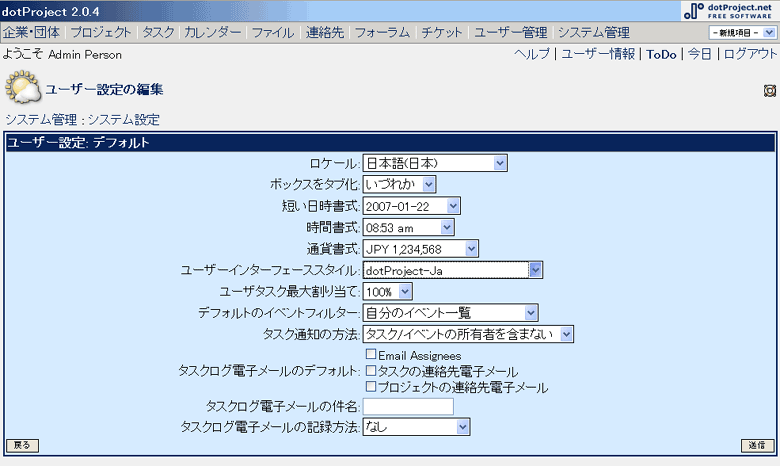Check the Email Assignees checkbox
This screenshot has width=780, height=466.
tap(371, 354)
